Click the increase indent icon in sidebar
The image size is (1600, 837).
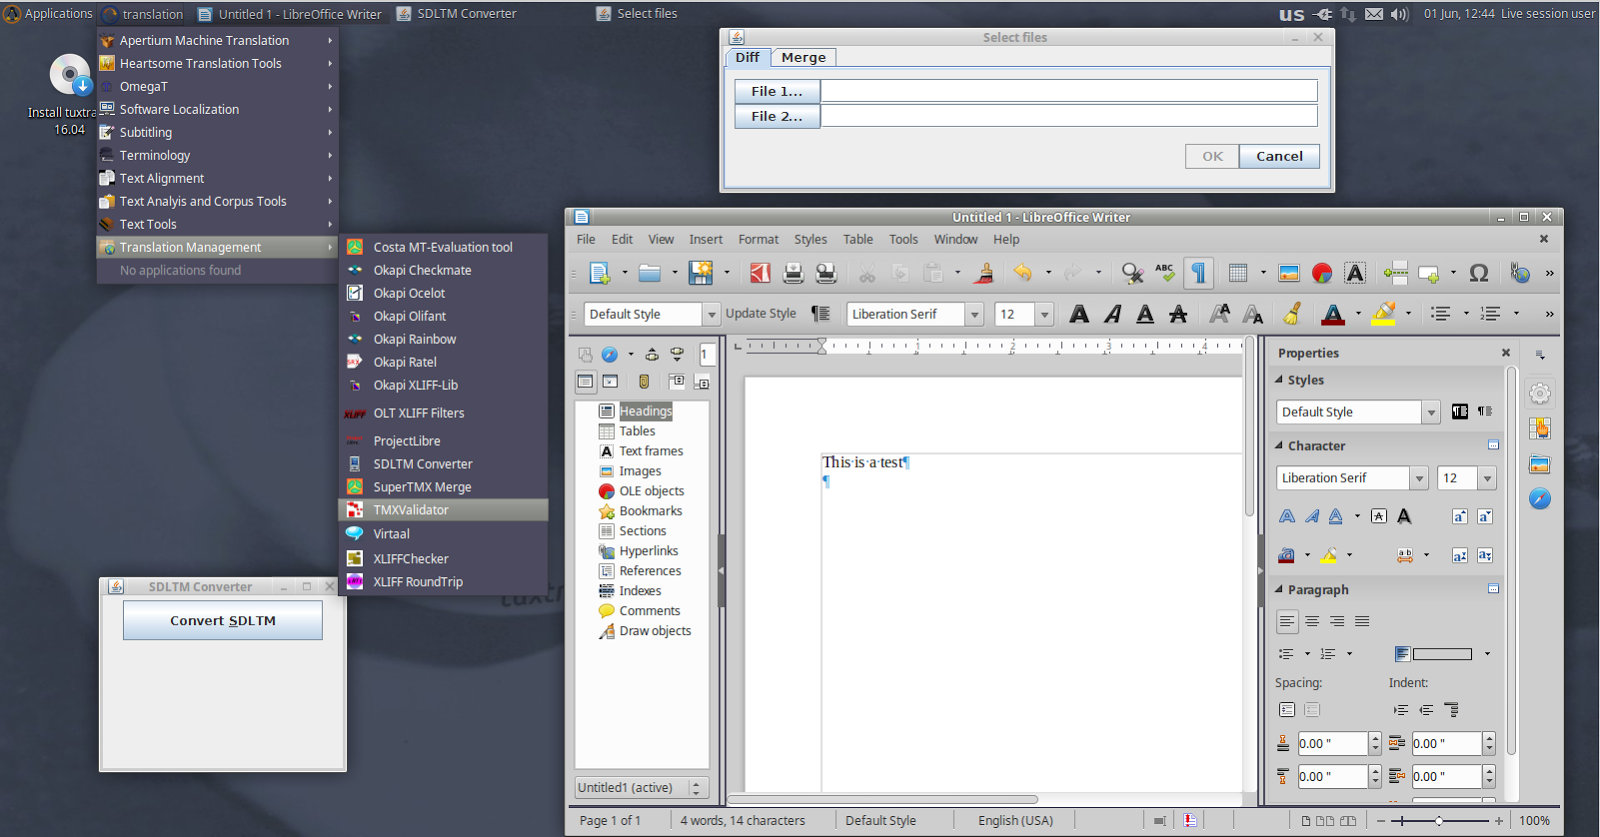pos(1401,710)
